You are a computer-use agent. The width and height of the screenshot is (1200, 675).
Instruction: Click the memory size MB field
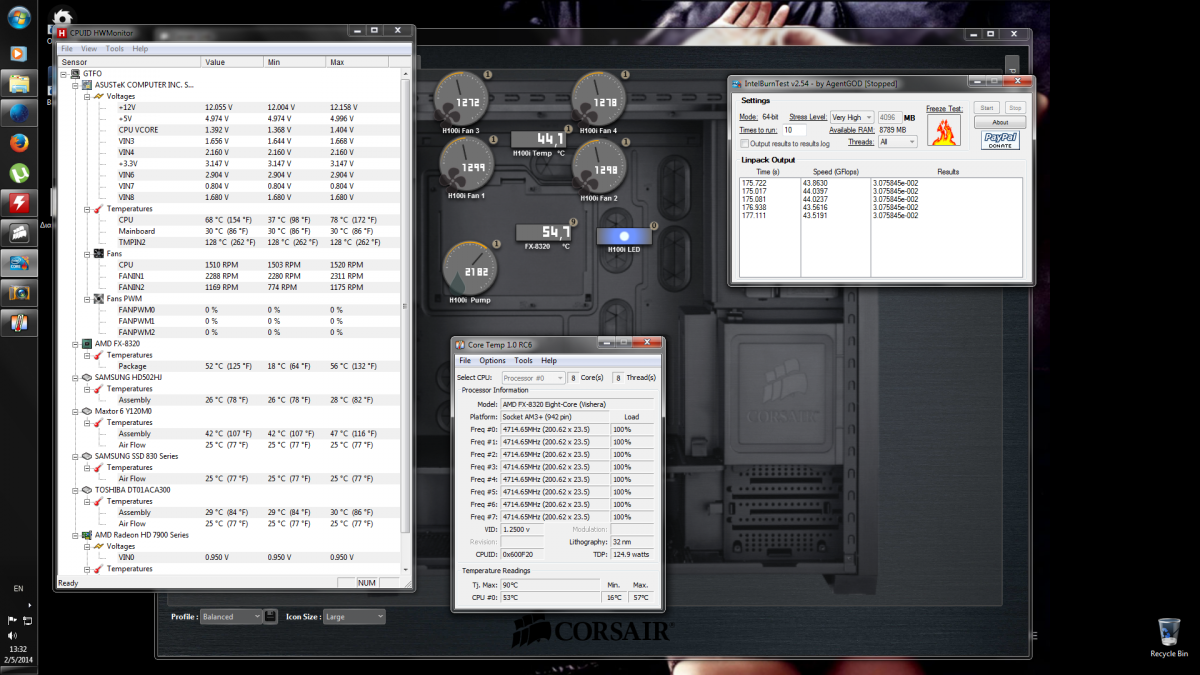tap(889, 117)
